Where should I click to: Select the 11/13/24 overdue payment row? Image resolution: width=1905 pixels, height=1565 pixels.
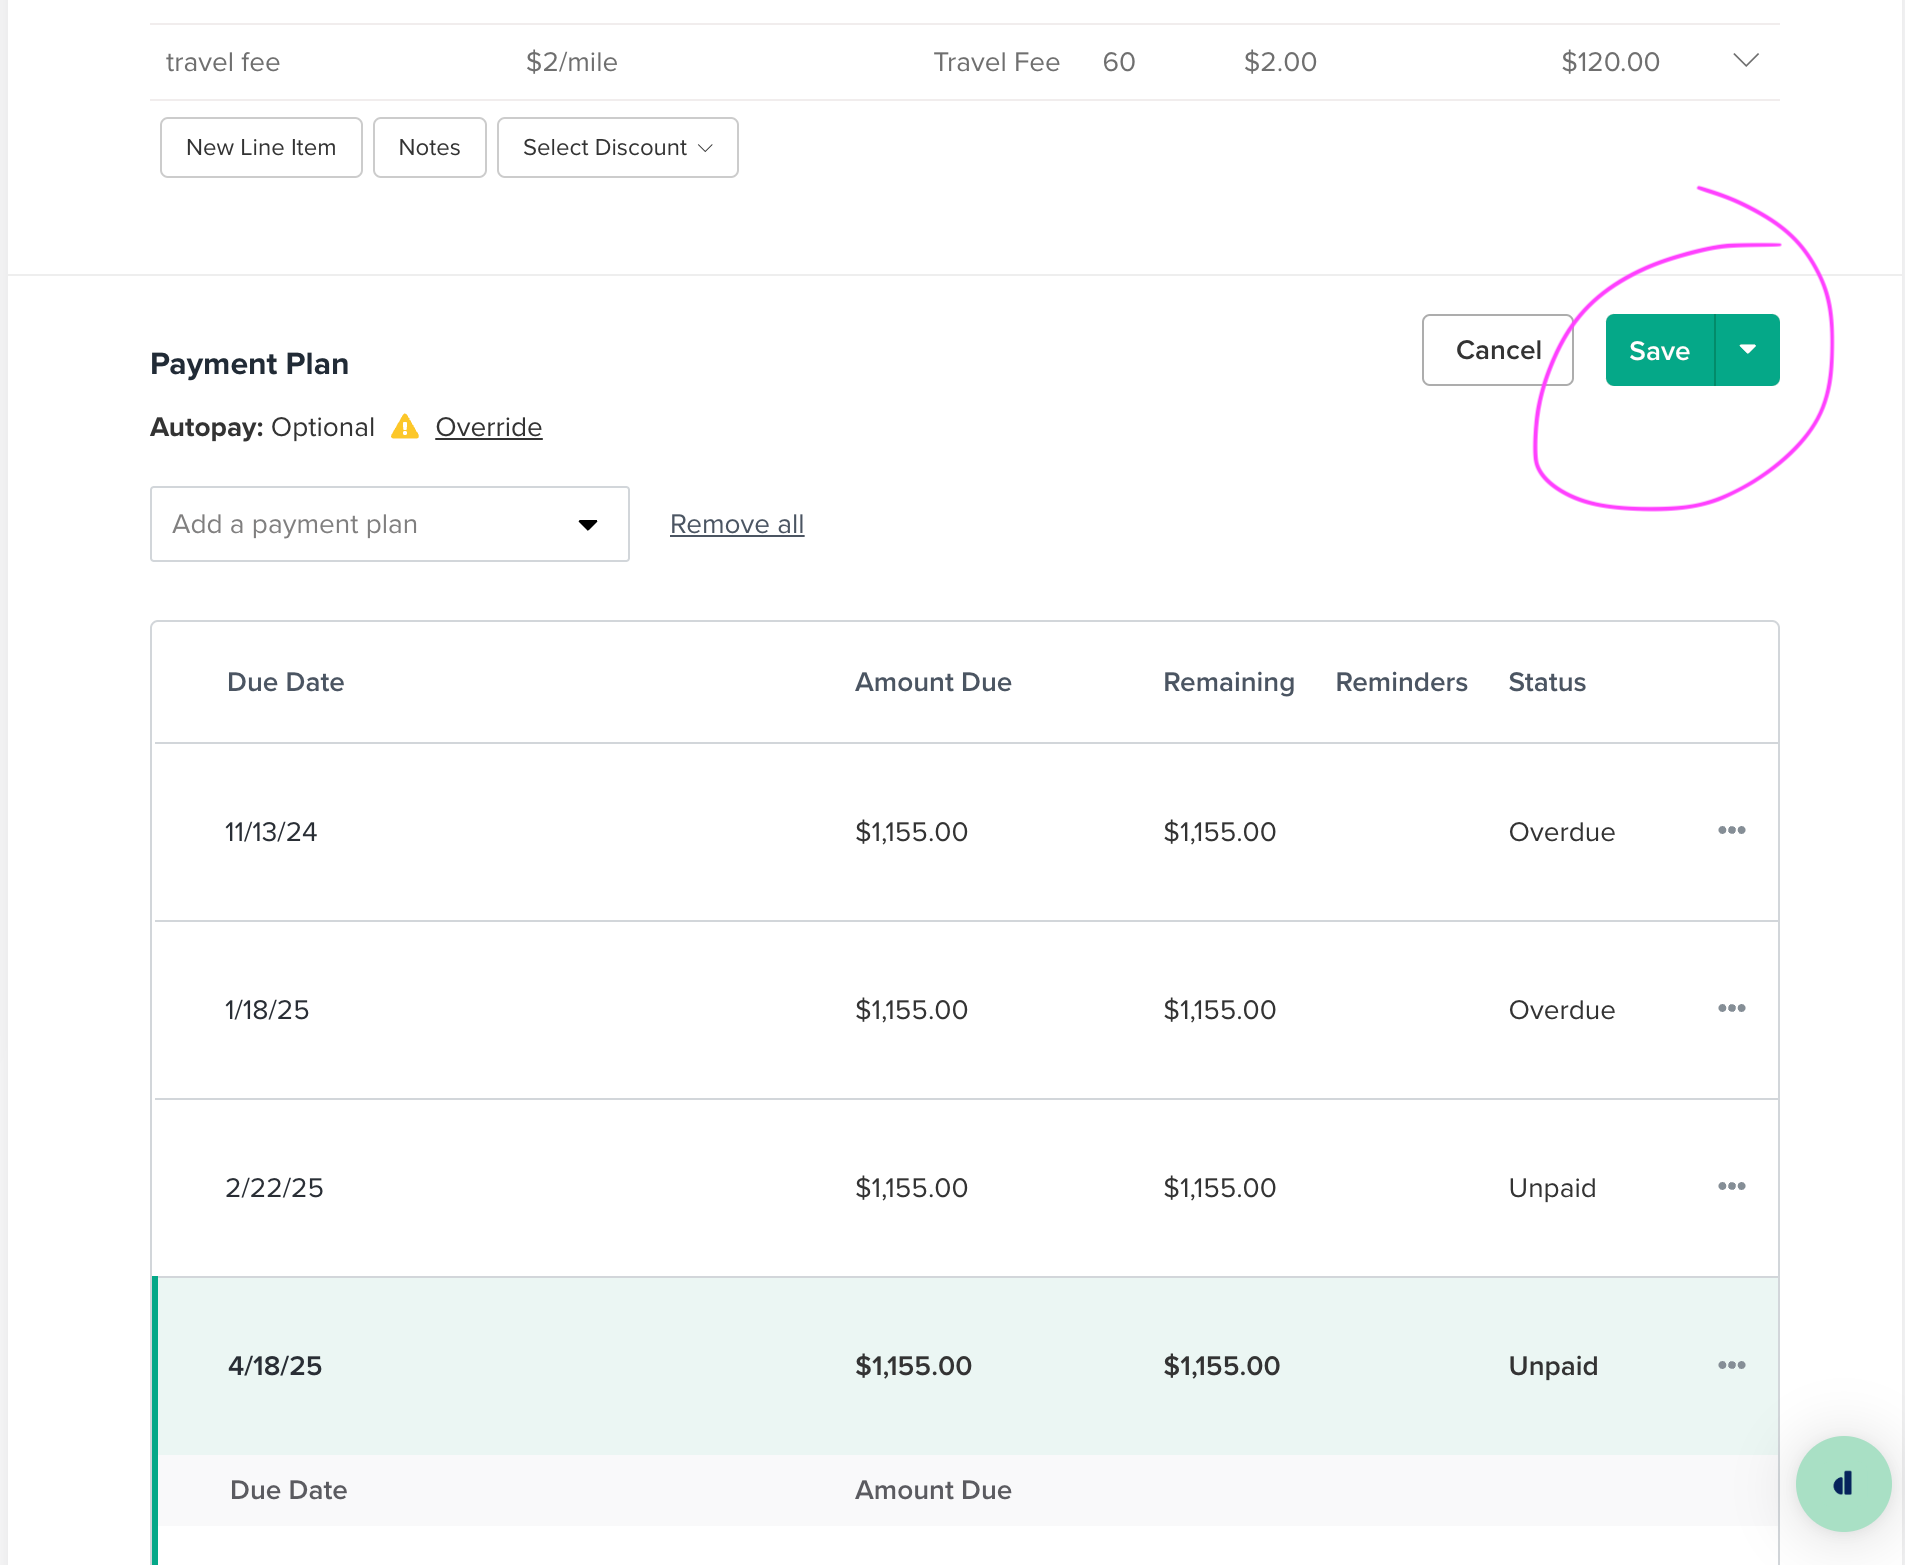tap(966, 832)
